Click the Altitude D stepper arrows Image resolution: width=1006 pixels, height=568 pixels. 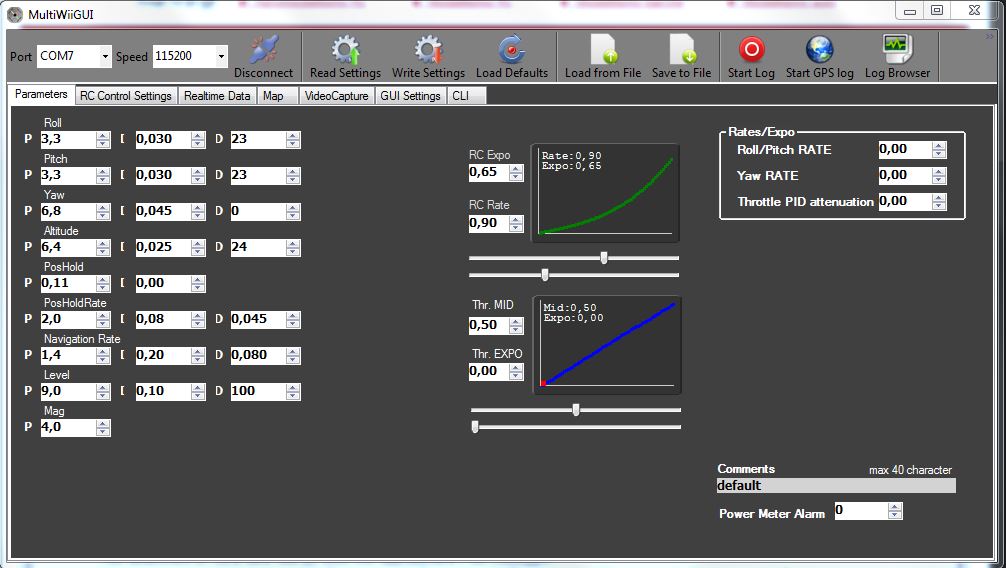293,247
